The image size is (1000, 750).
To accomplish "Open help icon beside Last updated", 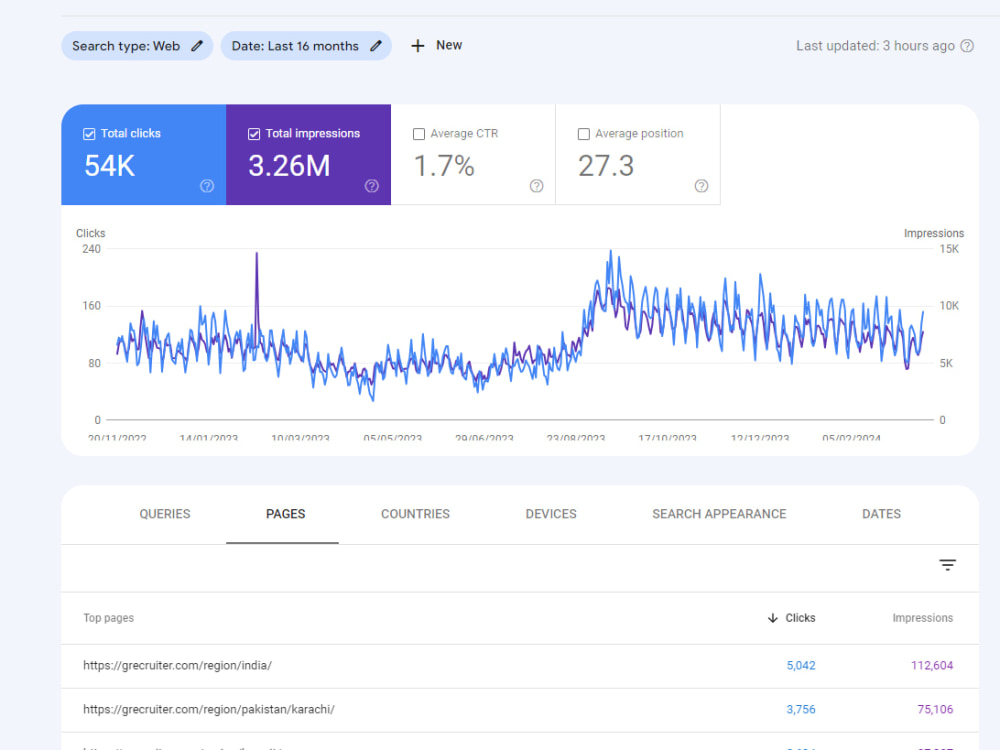I will click(967, 46).
